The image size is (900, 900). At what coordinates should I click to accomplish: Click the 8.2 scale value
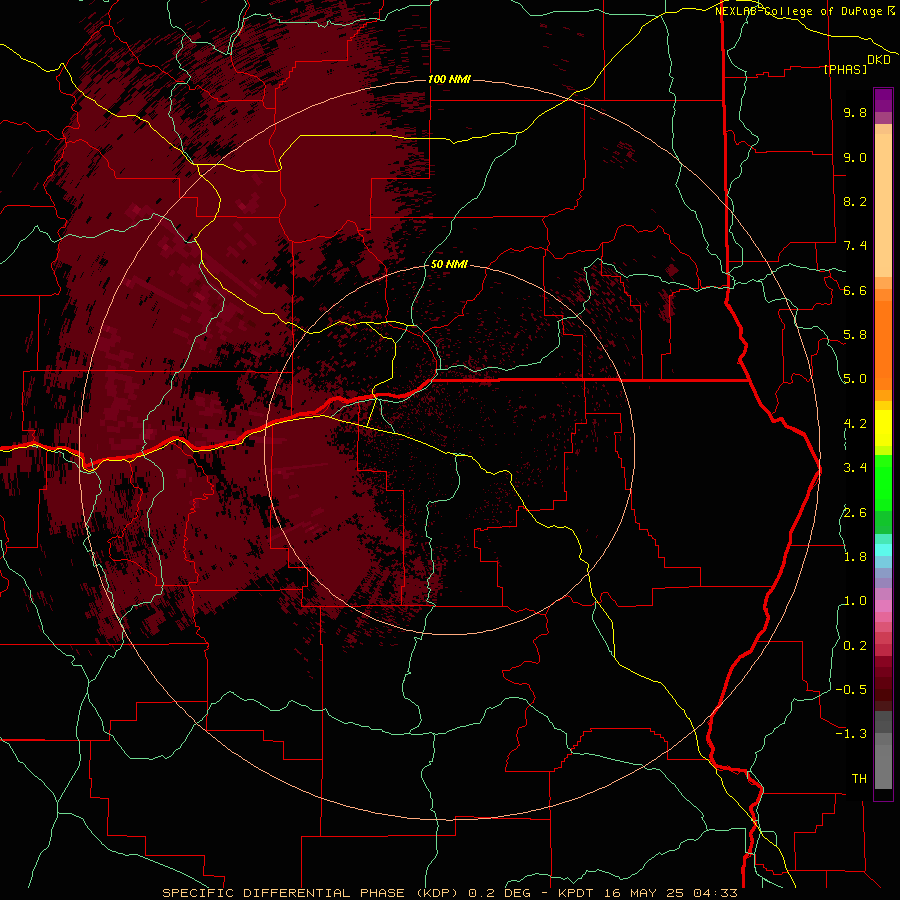[x=855, y=201]
